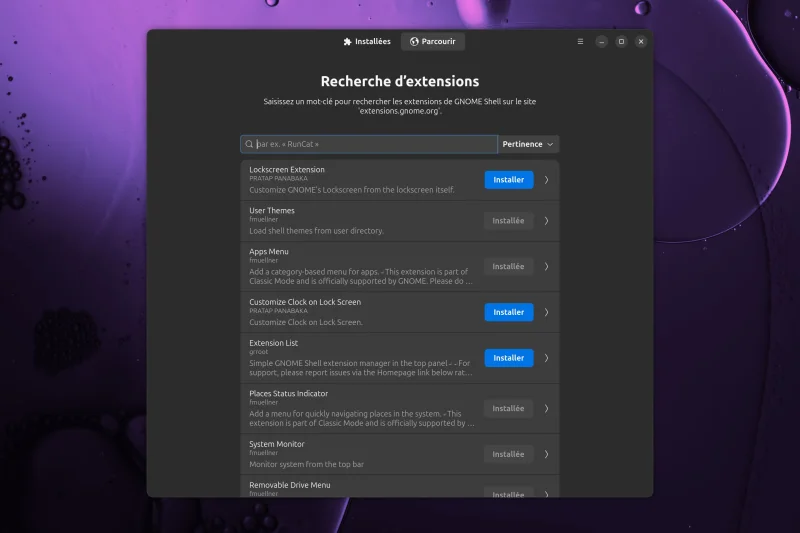The height and width of the screenshot is (533, 800).
Task: Install the Lockscreen Extension
Action: (x=509, y=180)
